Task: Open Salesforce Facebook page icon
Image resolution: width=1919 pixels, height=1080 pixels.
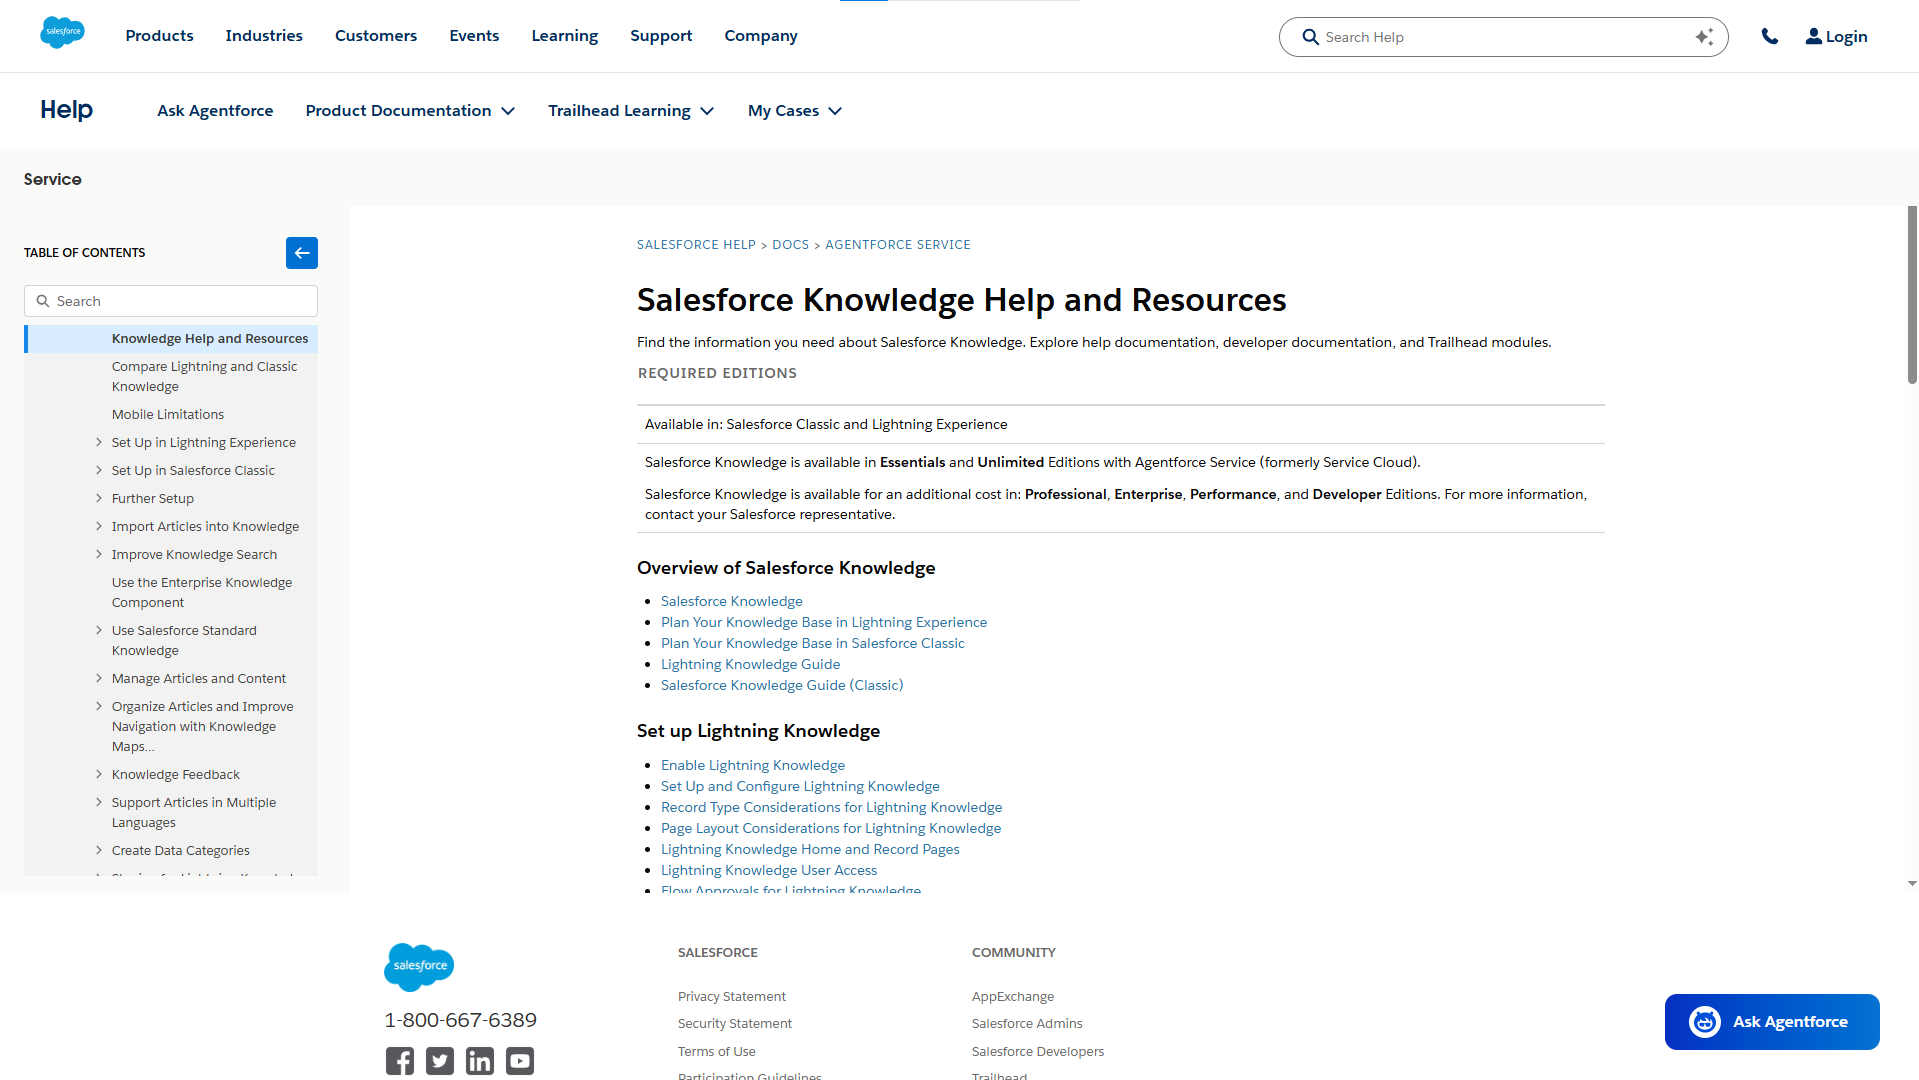Action: pos(400,1061)
